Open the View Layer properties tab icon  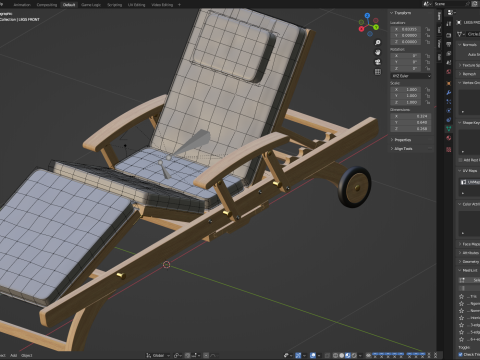pyautogui.click(x=449, y=54)
